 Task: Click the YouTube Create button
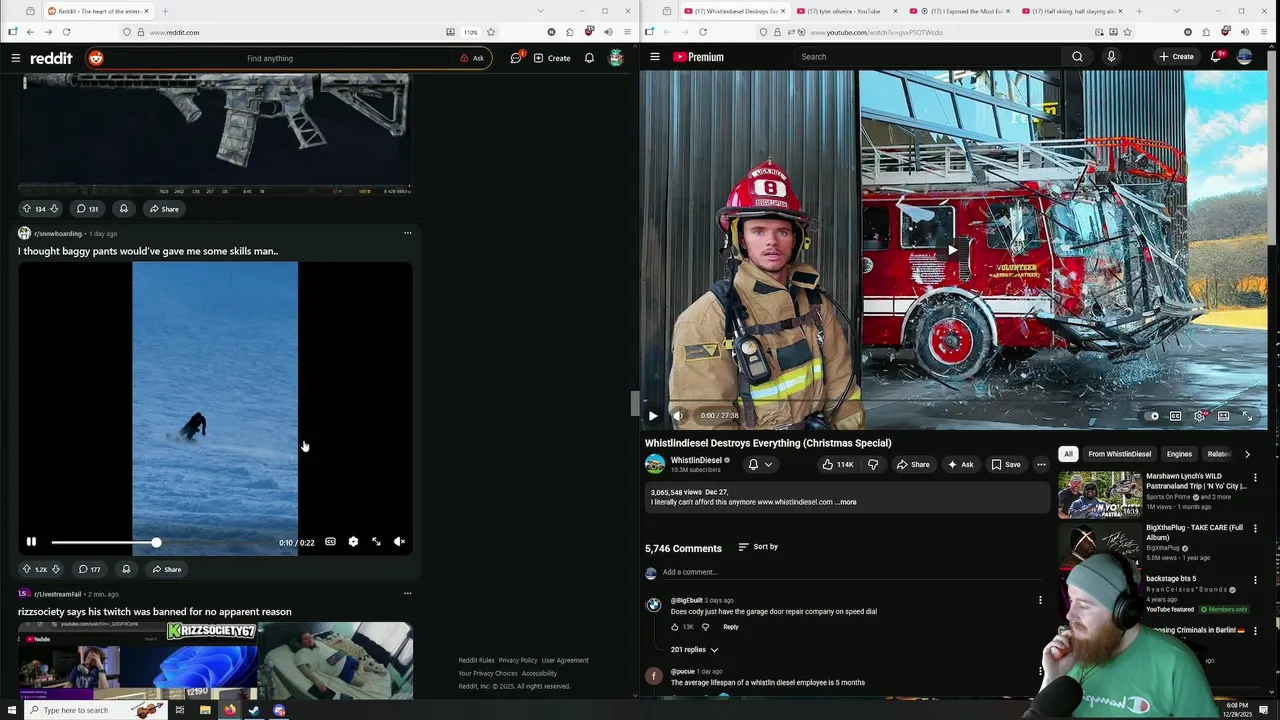point(1176,57)
